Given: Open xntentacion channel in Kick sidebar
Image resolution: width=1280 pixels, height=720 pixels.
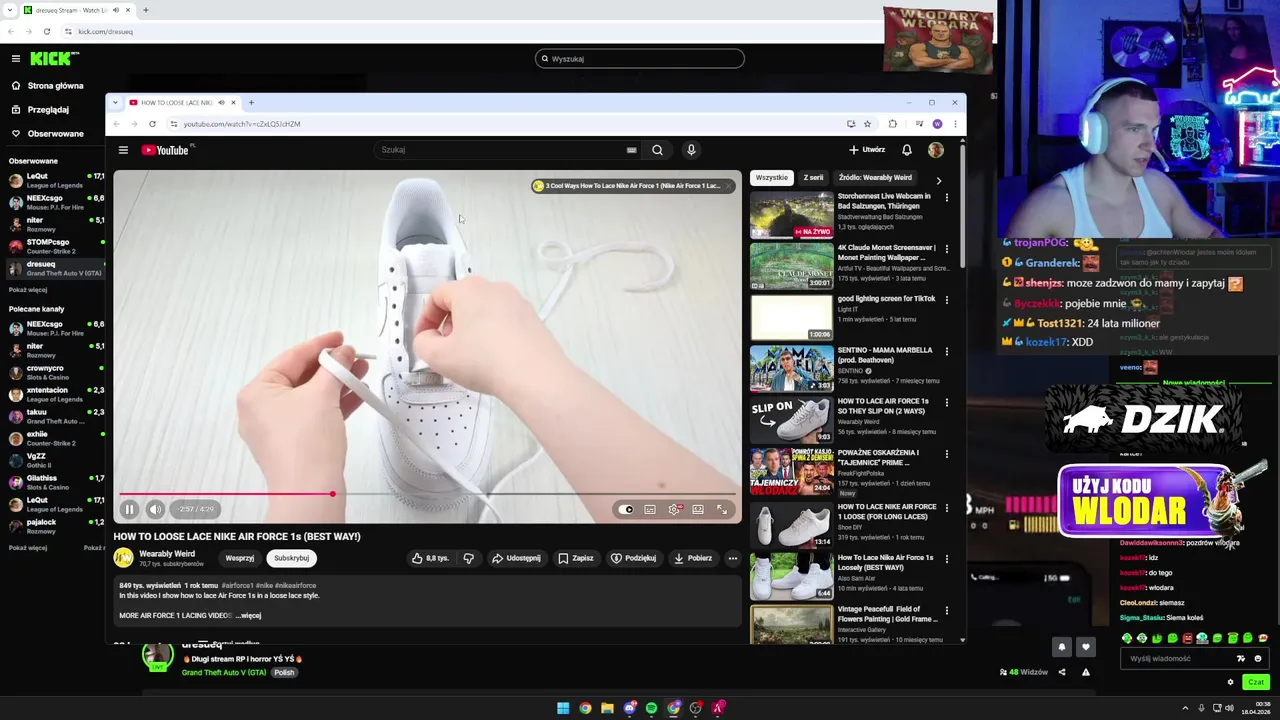Looking at the screenshot, I should [x=52, y=394].
